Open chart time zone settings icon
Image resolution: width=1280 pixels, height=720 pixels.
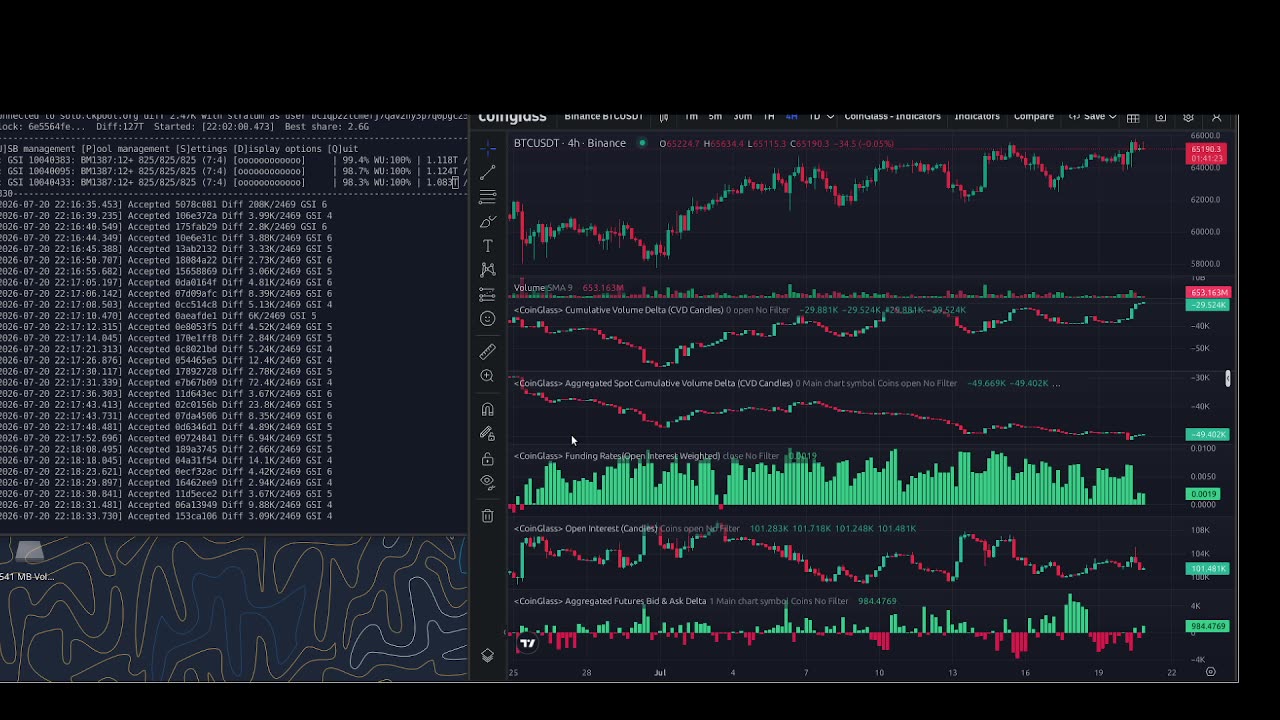pos(1210,672)
